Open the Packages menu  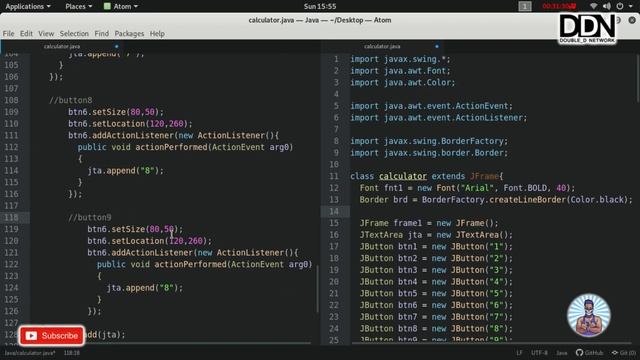[x=129, y=33]
